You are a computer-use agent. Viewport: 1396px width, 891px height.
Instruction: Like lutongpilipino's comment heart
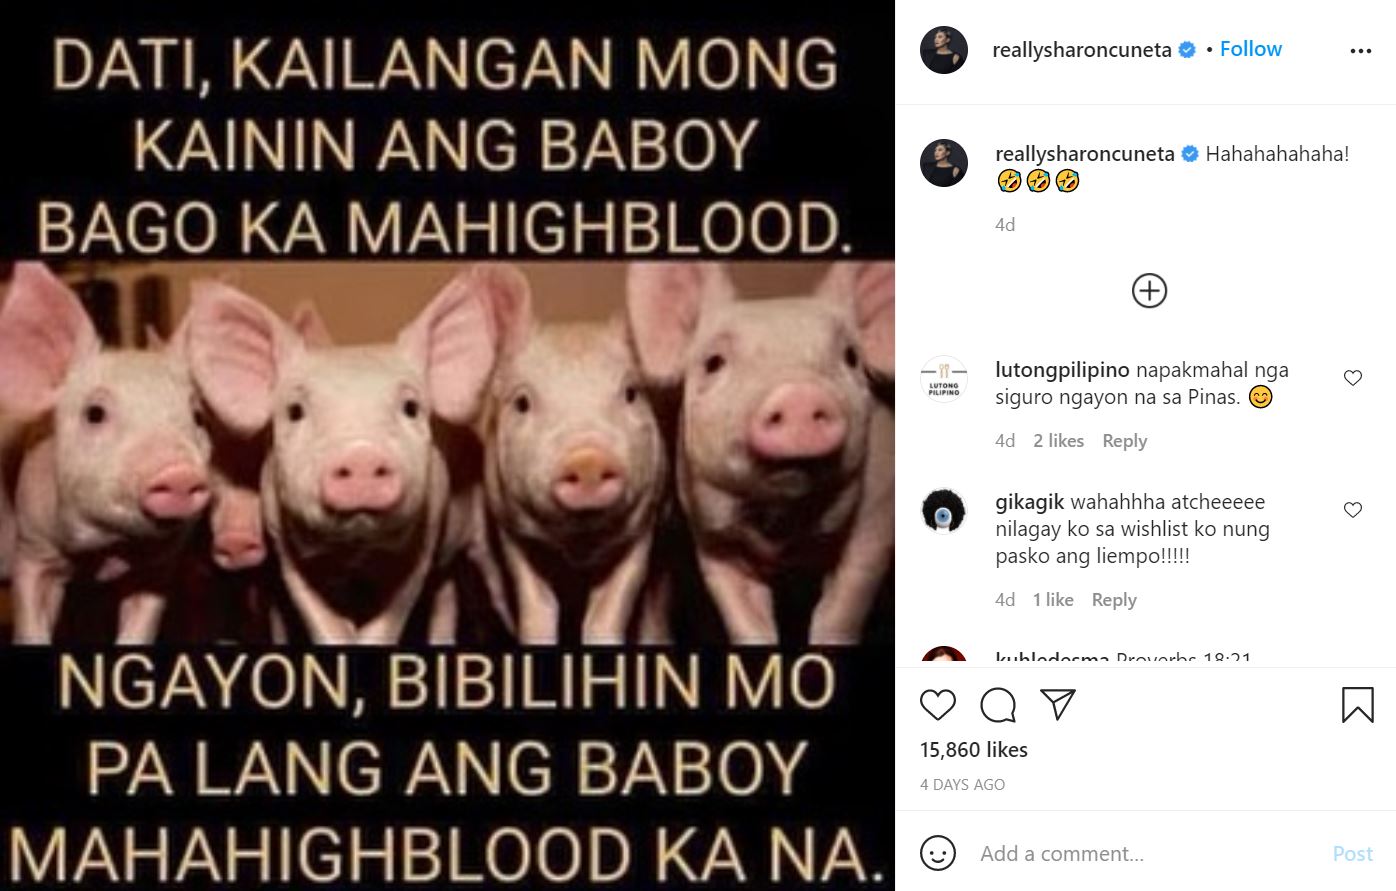(1353, 378)
